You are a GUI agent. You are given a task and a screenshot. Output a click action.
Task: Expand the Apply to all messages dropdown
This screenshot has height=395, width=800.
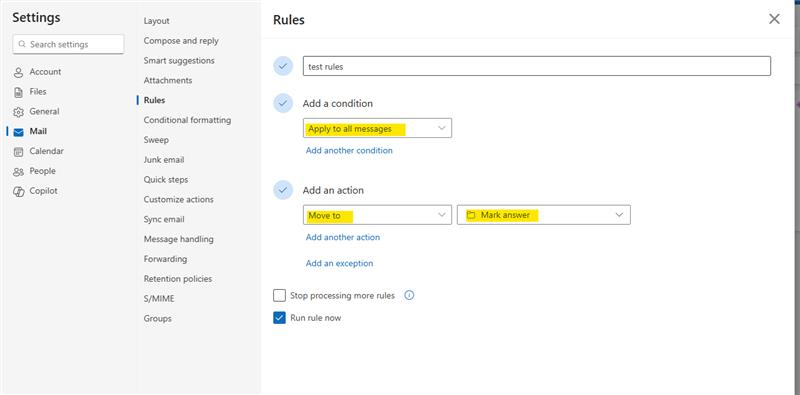tap(377, 128)
